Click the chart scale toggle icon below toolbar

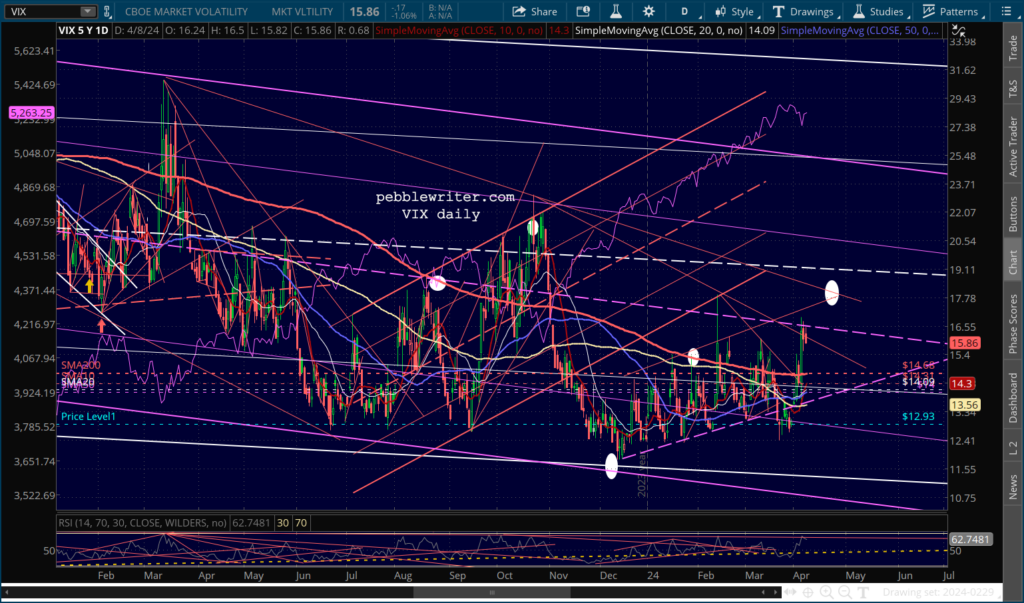pyautogui.click(x=958, y=30)
